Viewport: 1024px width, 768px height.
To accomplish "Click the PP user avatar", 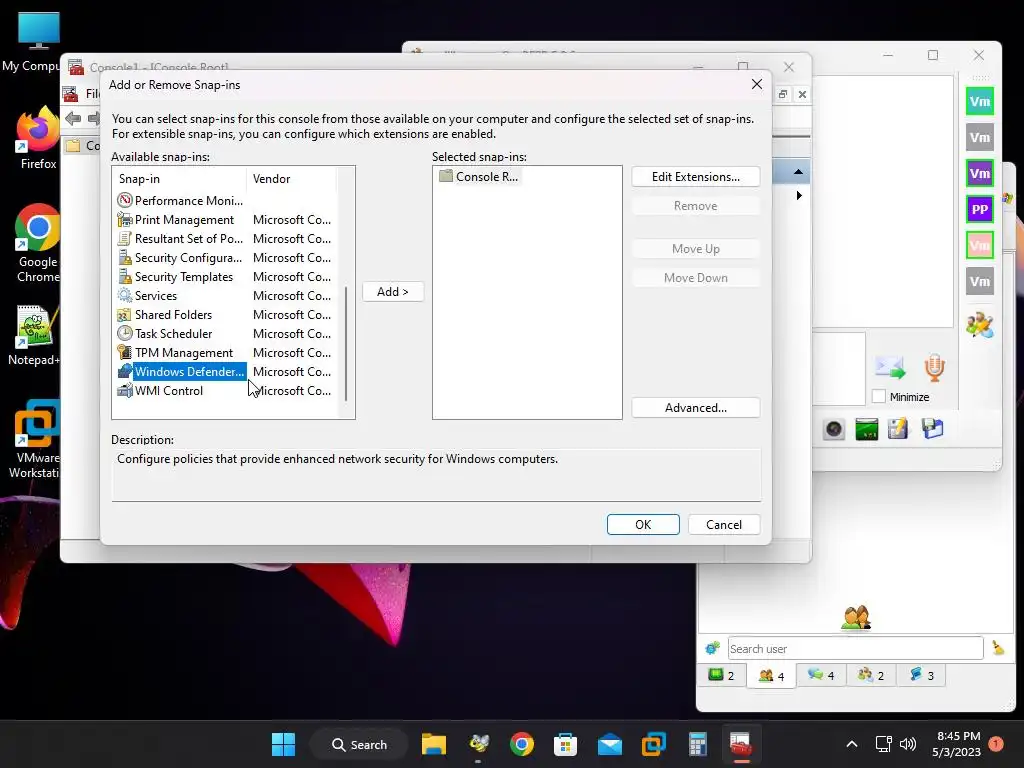I will click(980, 209).
